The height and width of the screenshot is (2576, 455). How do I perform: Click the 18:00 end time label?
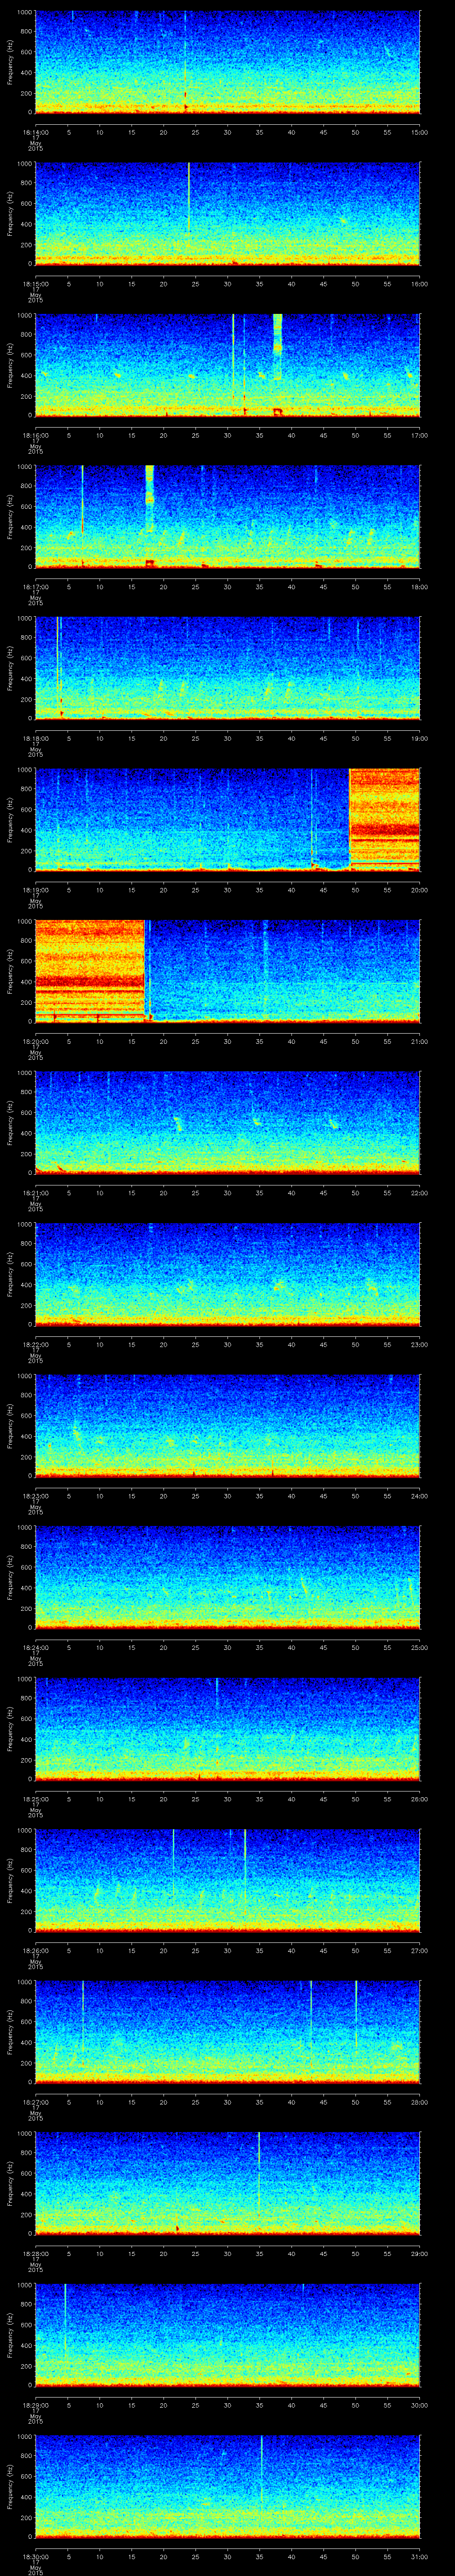(x=420, y=587)
